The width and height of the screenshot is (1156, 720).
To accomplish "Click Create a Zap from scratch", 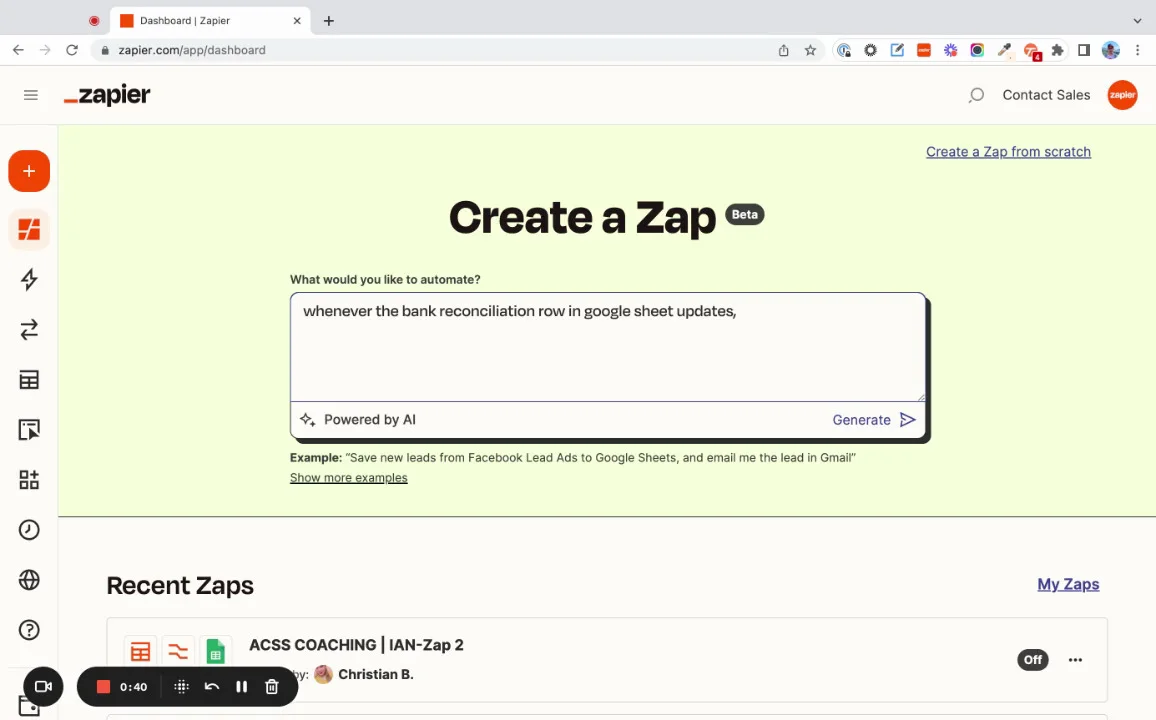I will (1008, 151).
